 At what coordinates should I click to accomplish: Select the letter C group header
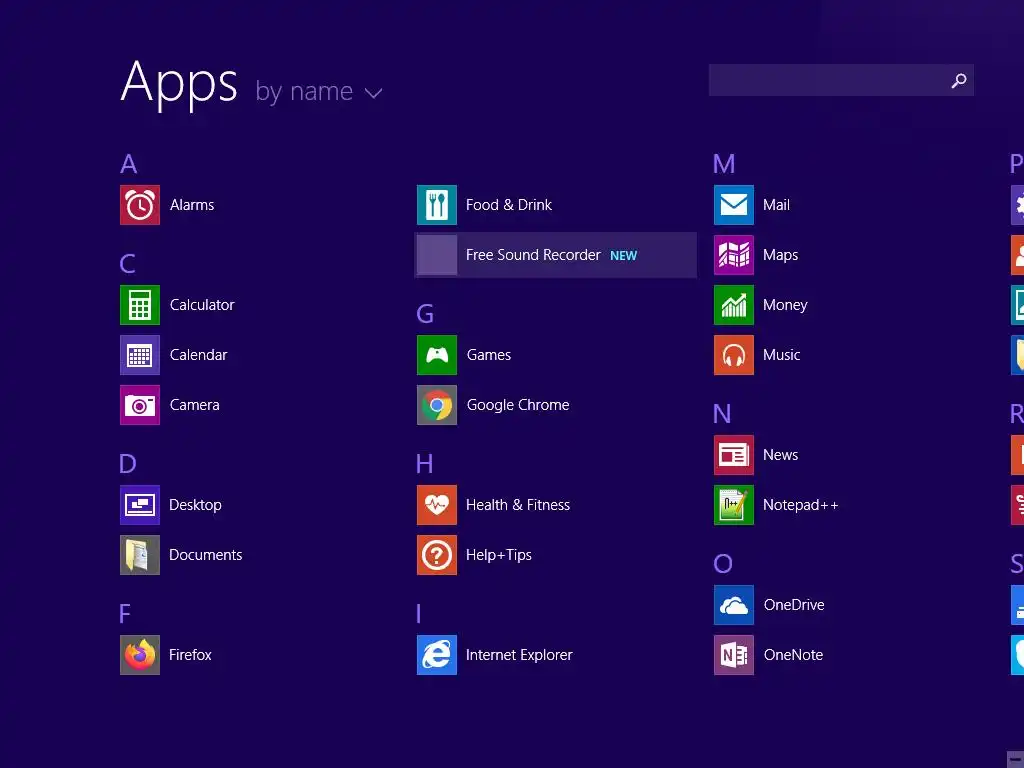[127, 264]
